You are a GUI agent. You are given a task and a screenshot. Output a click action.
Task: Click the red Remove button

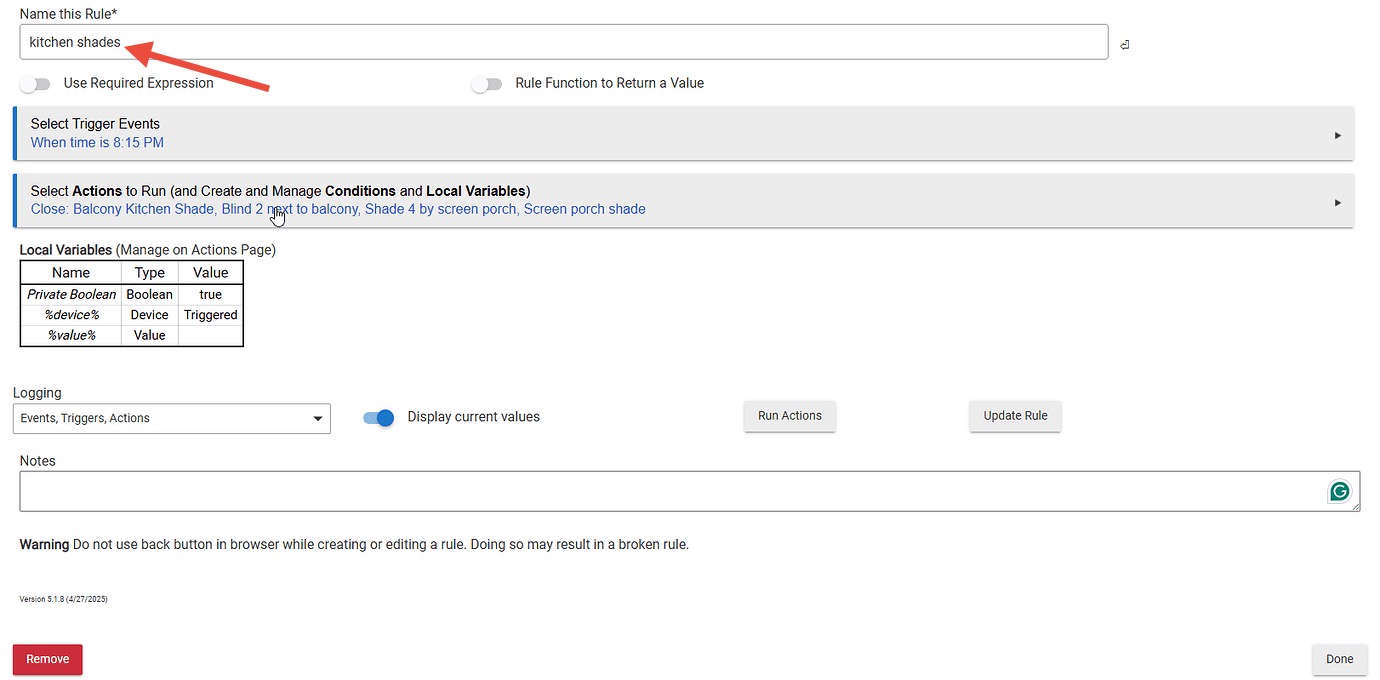tap(47, 659)
